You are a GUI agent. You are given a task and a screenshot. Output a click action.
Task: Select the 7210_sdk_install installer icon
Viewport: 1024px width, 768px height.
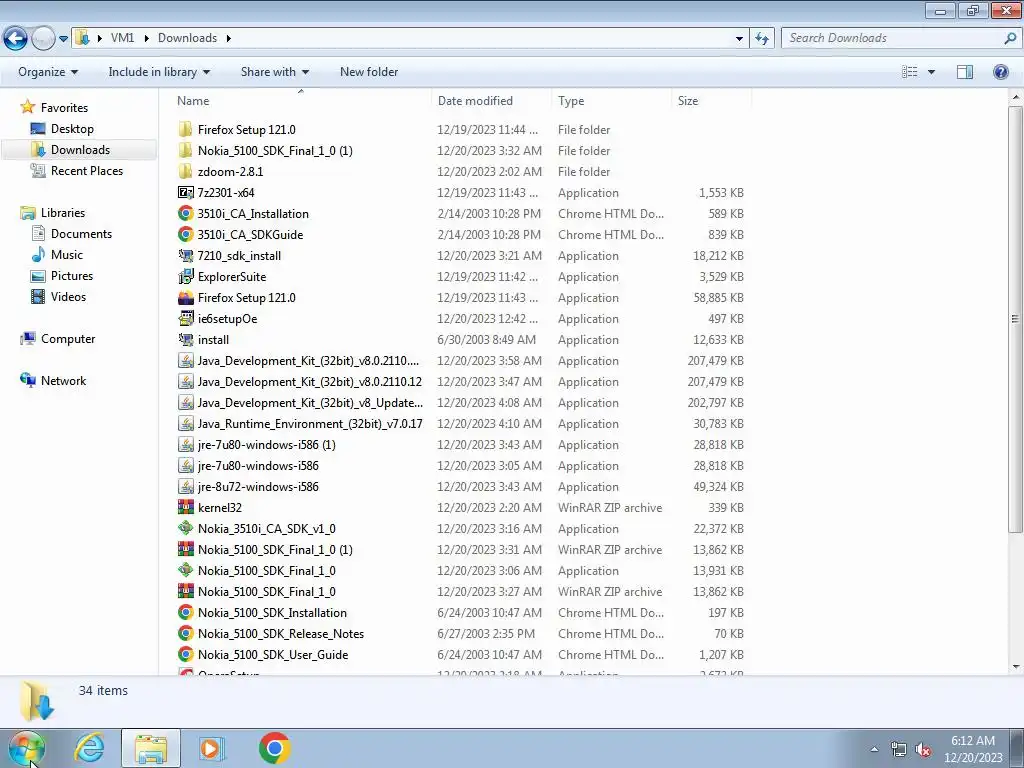(x=185, y=255)
